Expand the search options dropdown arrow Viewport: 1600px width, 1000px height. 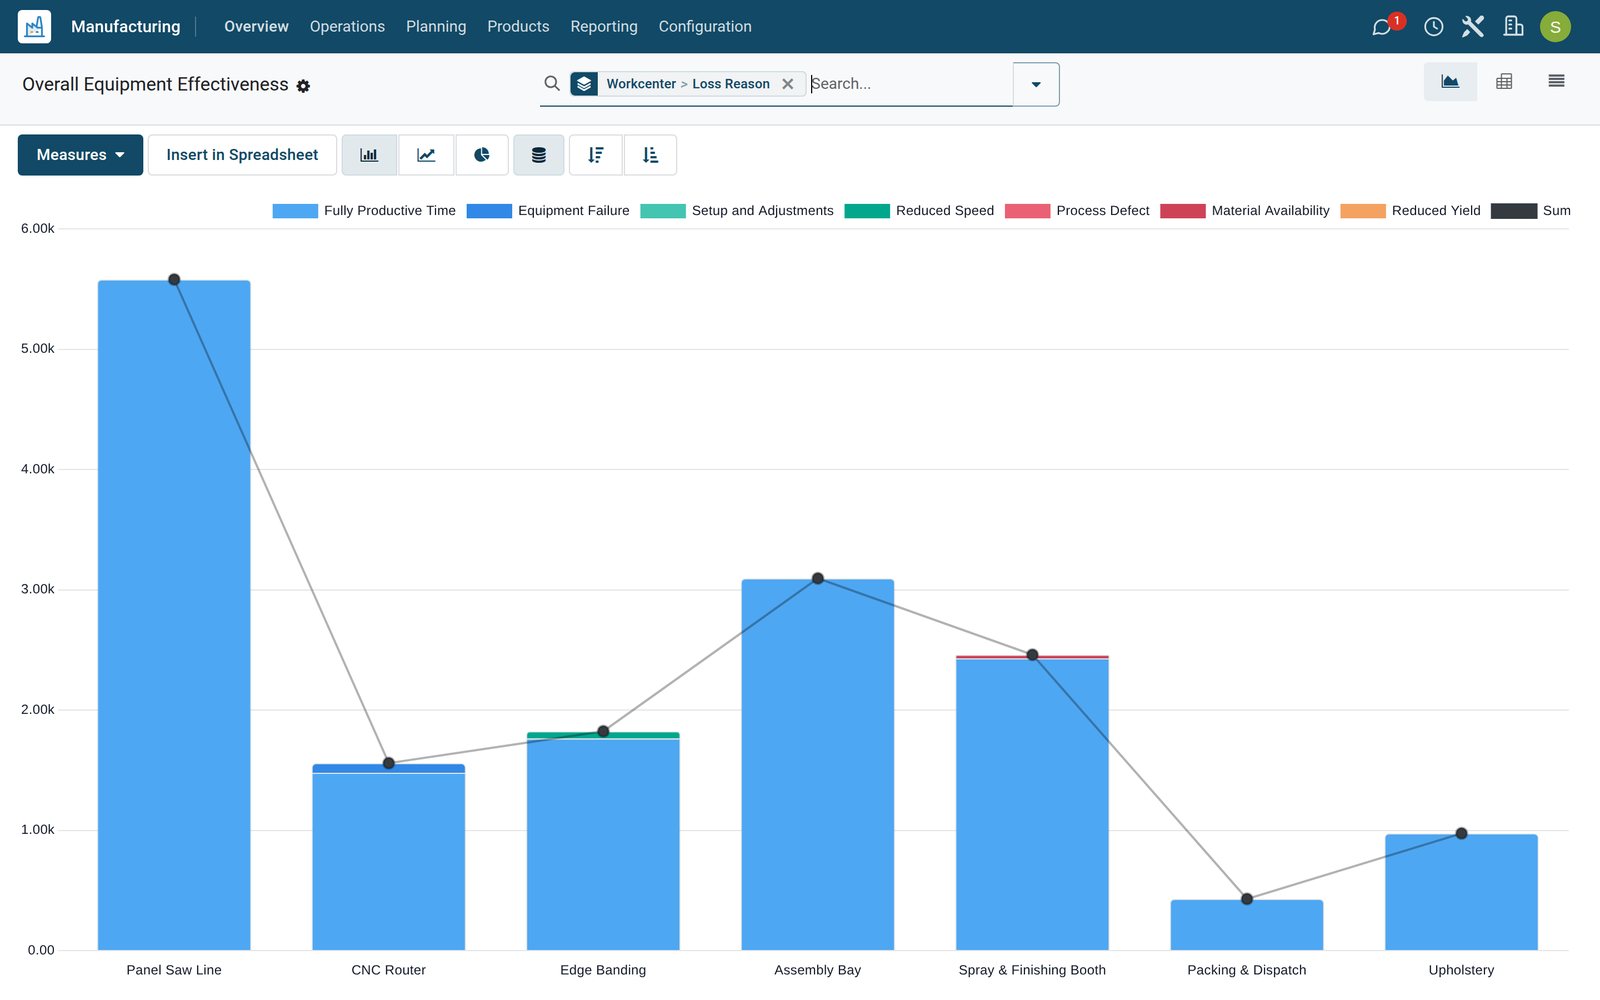click(x=1036, y=84)
